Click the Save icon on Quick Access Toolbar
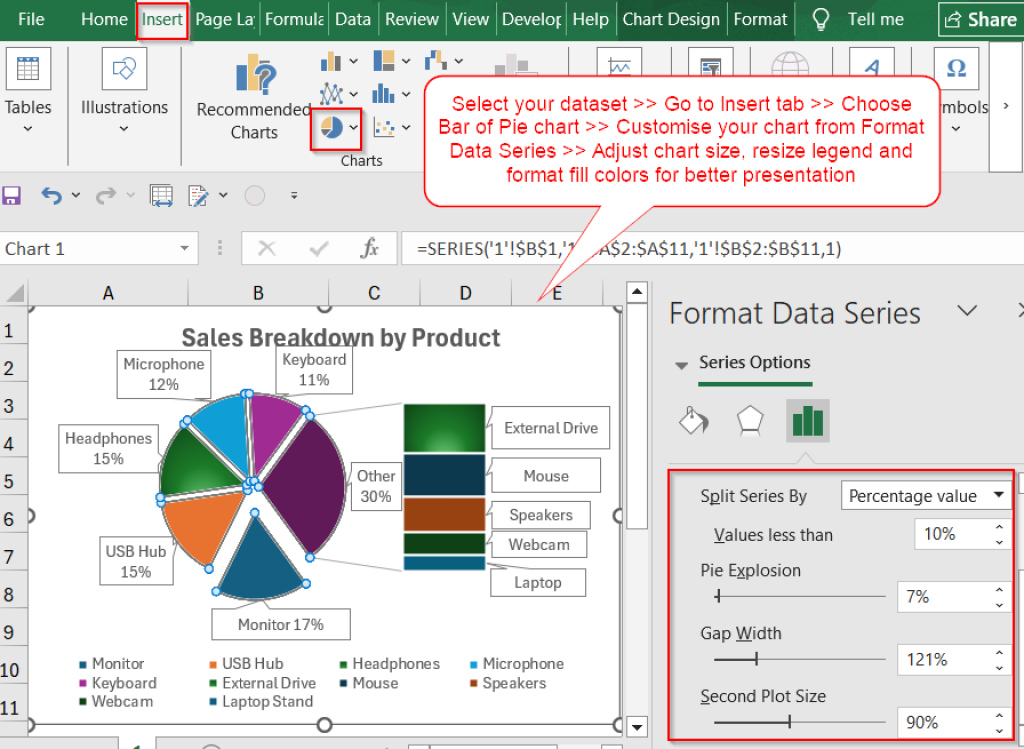Image resolution: width=1024 pixels, height=749 pixels. (x=12, y=195)
